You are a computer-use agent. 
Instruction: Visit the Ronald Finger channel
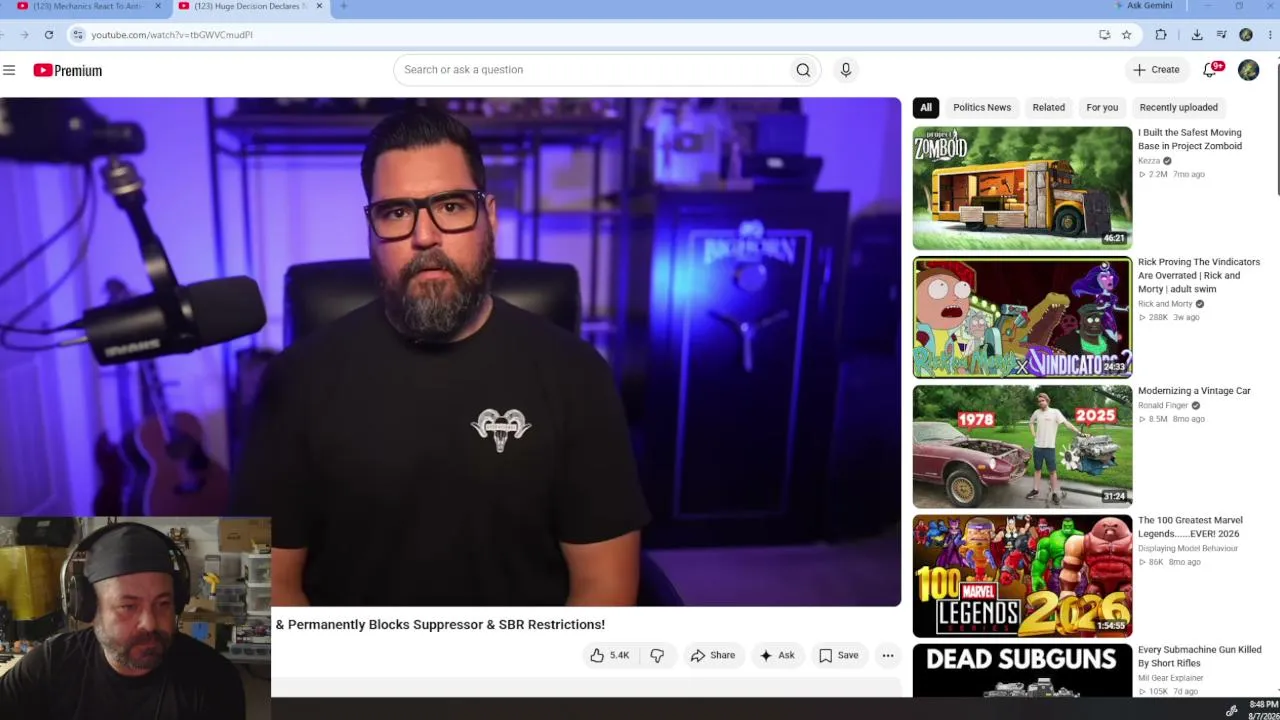(1163, 406)
